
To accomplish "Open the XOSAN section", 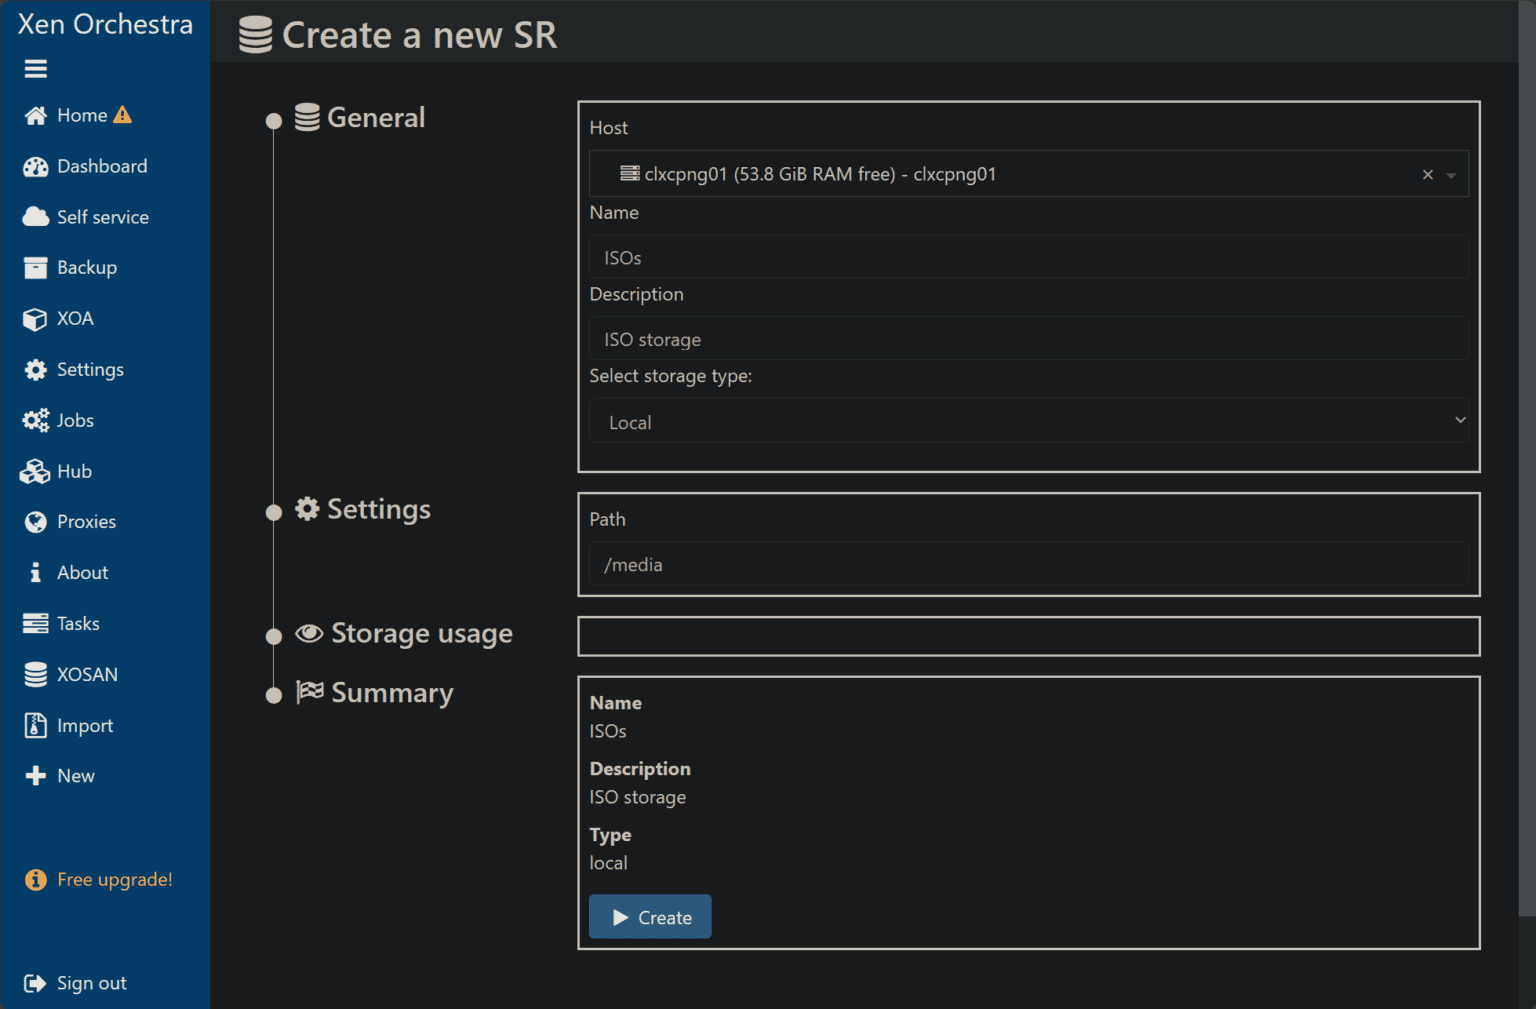I will point(89,674).
